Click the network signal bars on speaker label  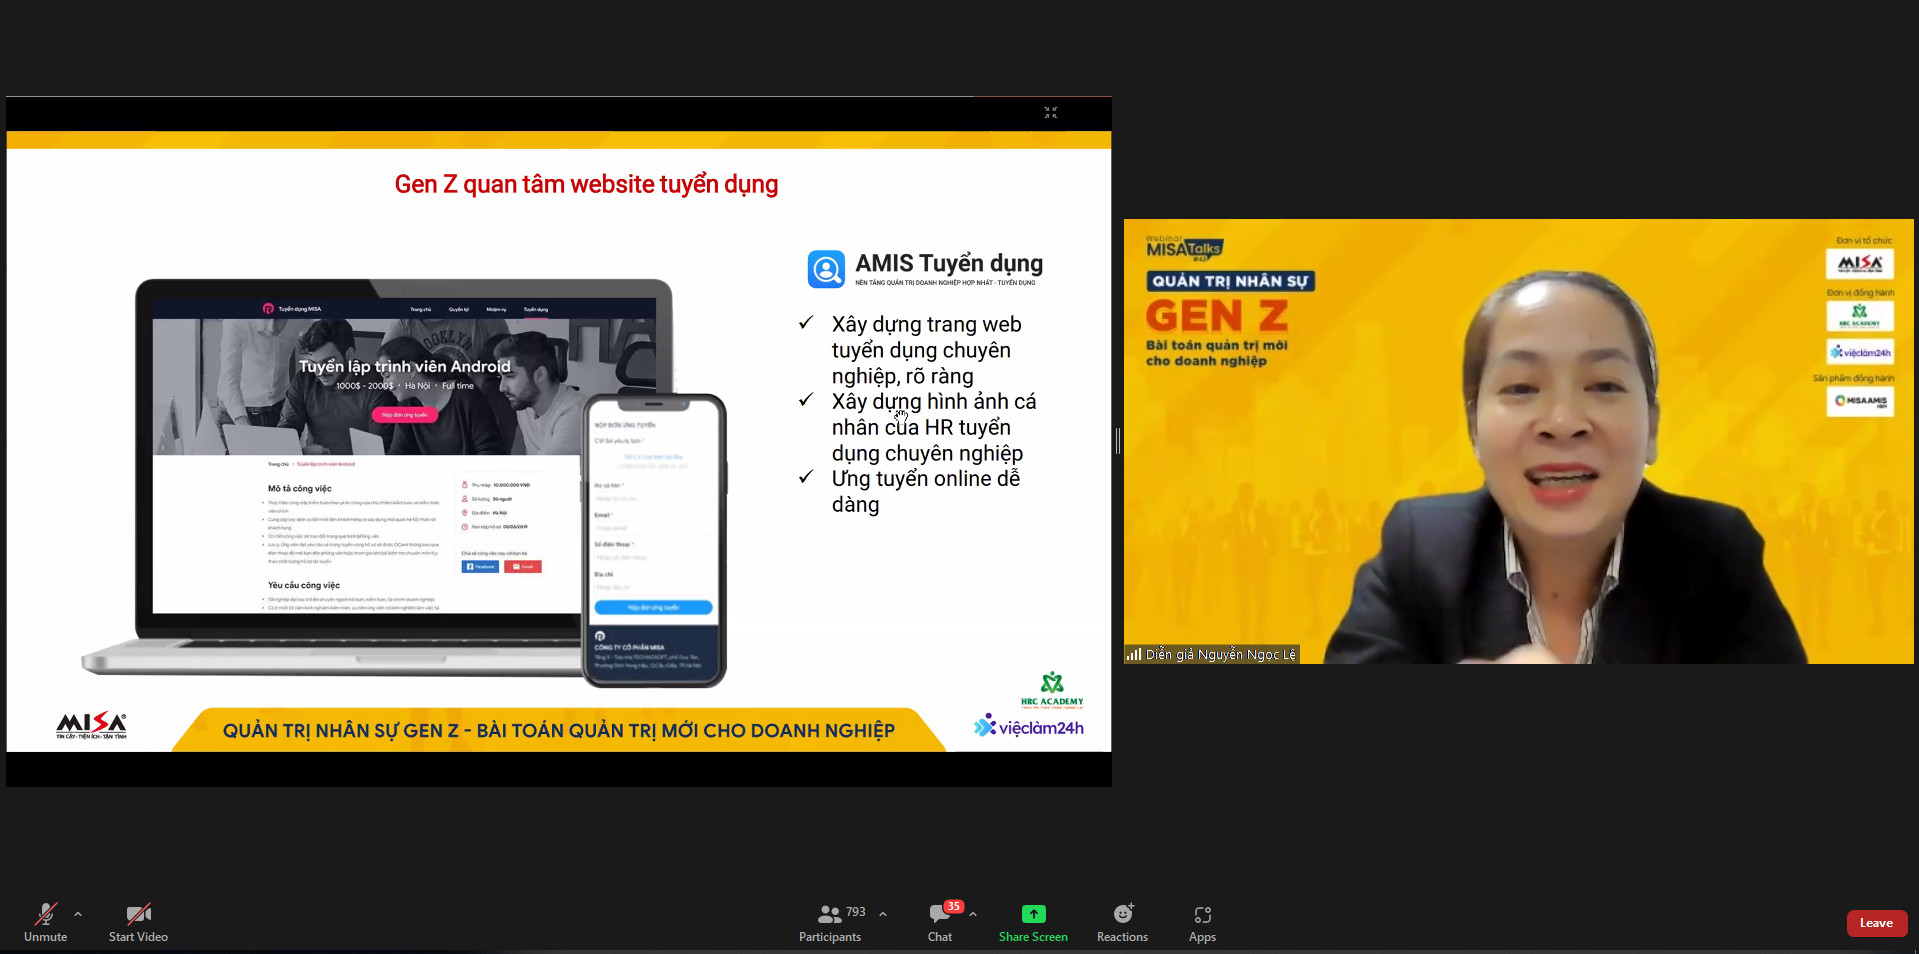(x=1134, y=655)
